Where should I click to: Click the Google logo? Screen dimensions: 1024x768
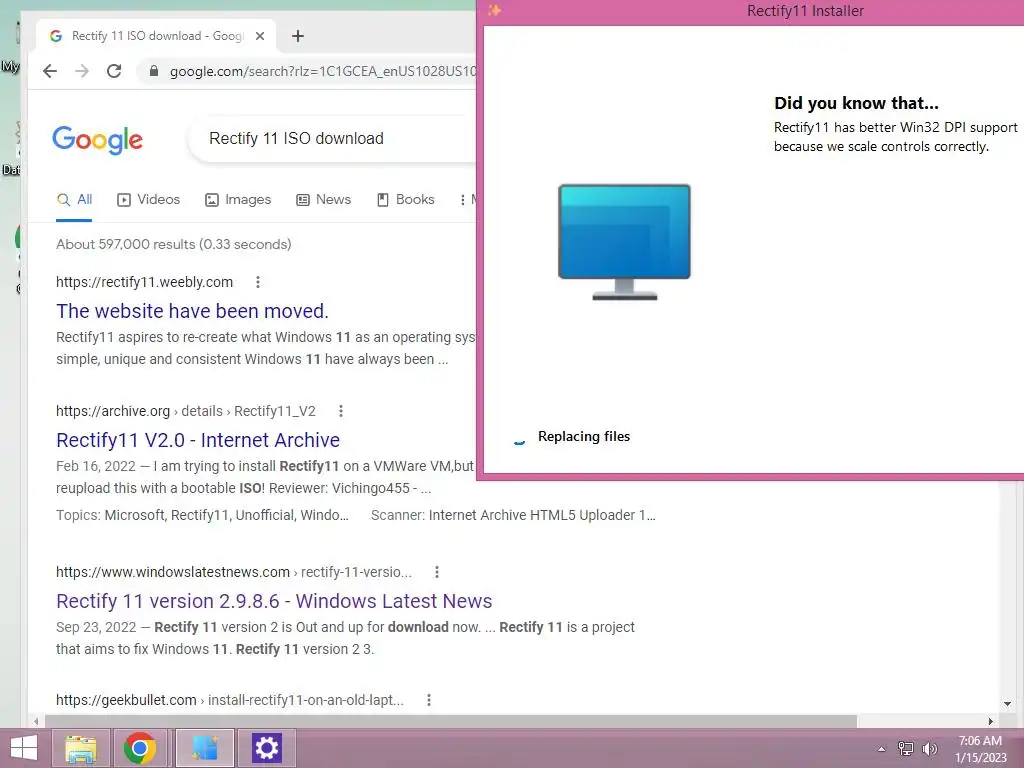(97, 139)
